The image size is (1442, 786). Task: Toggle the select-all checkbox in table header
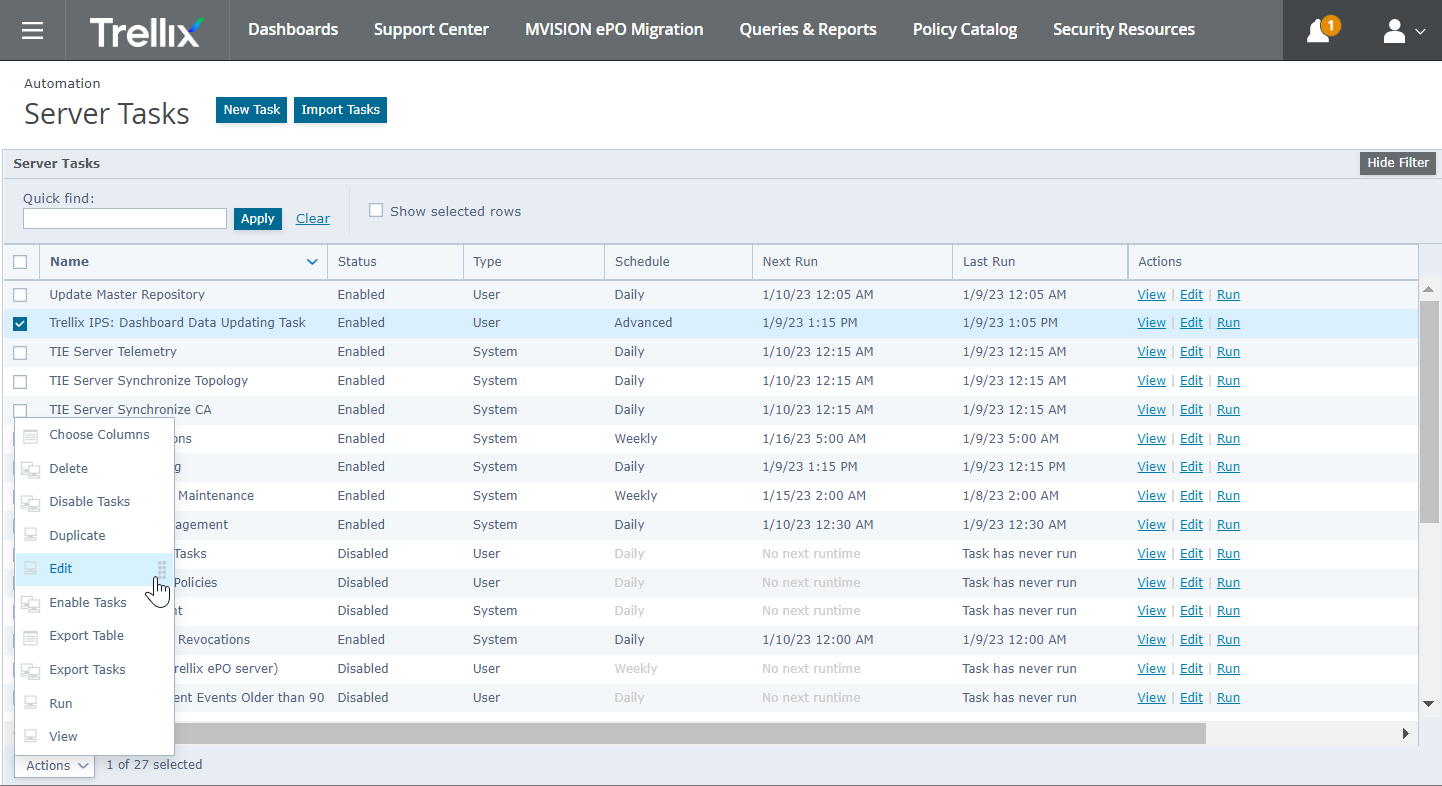click(x=20, y=262)
